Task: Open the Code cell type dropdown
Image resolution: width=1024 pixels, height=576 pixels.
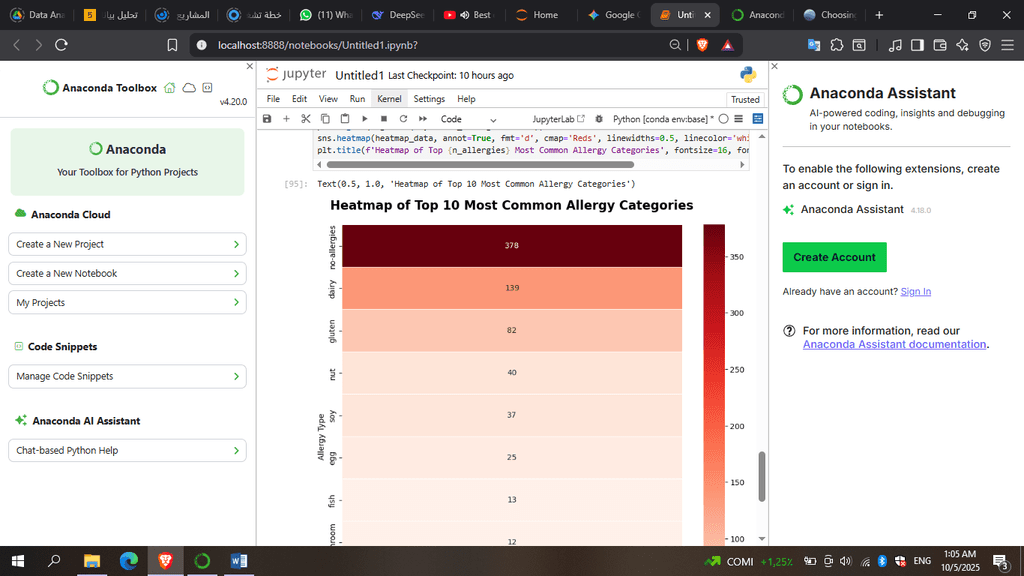Action: (468, 119)
